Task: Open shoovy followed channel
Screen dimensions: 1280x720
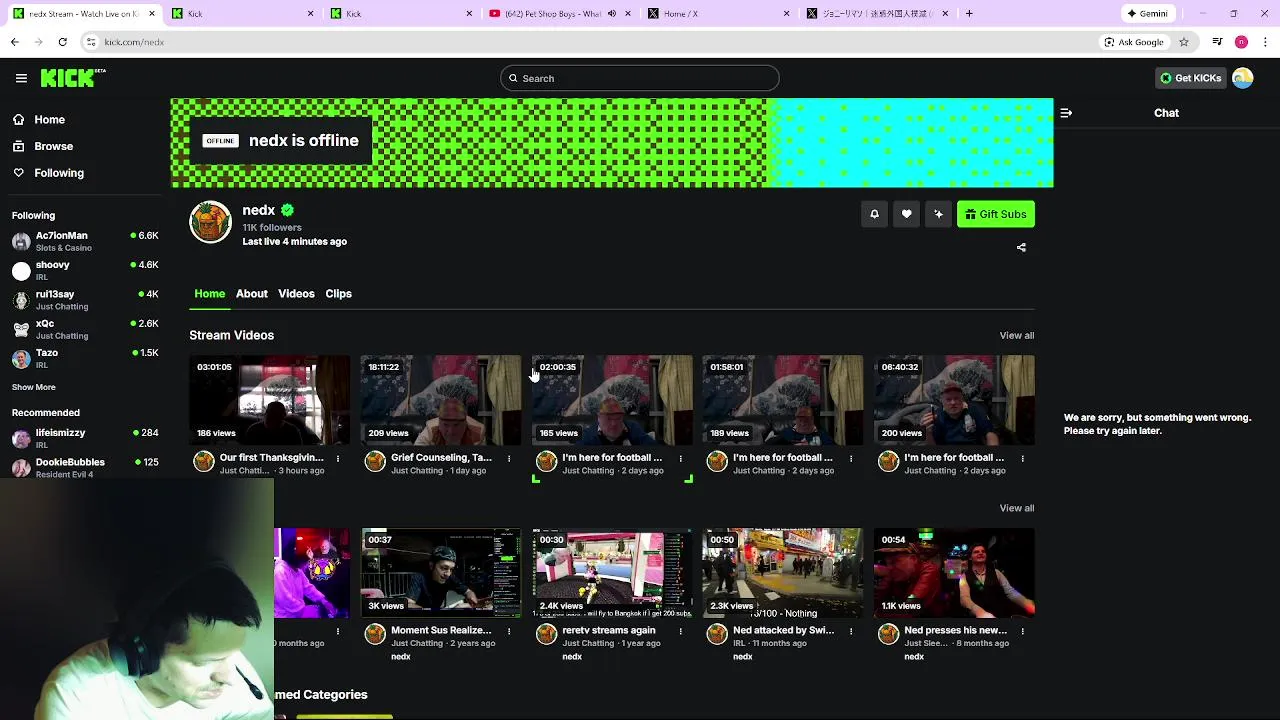Action: pos(85,270)
